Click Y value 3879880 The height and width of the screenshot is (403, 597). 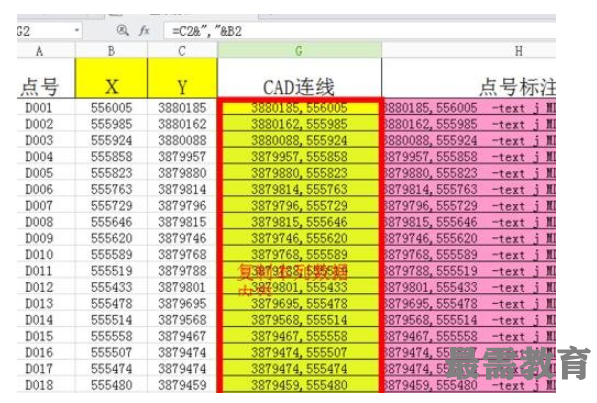coord(182,173)
